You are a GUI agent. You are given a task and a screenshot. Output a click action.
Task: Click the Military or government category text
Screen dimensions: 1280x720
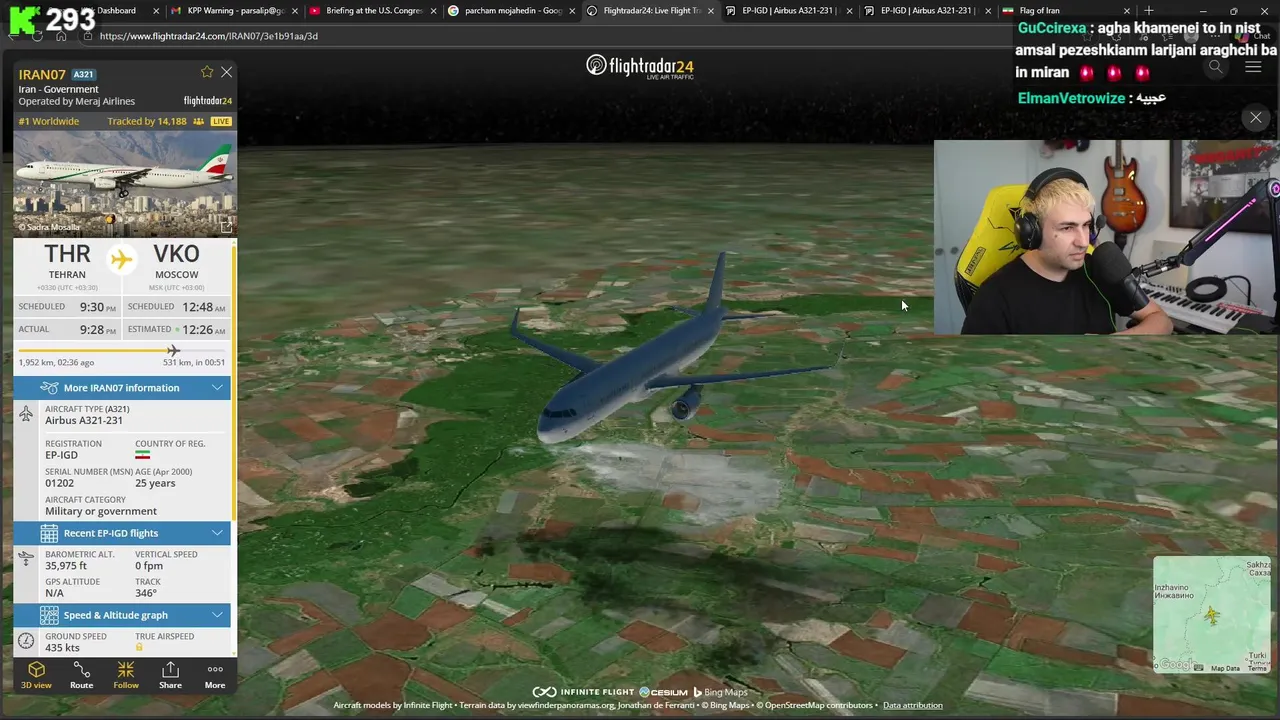click(x=101, y=511)
